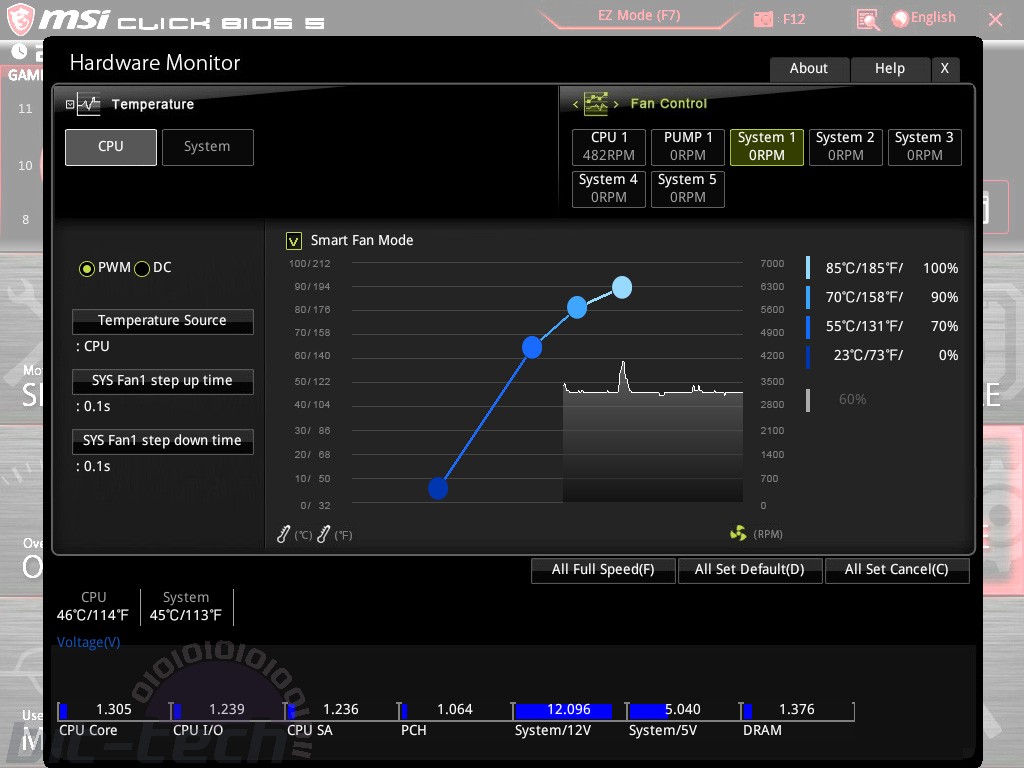
Task: Click the System/12V 12.096 voltage bar
Action: 569,710
